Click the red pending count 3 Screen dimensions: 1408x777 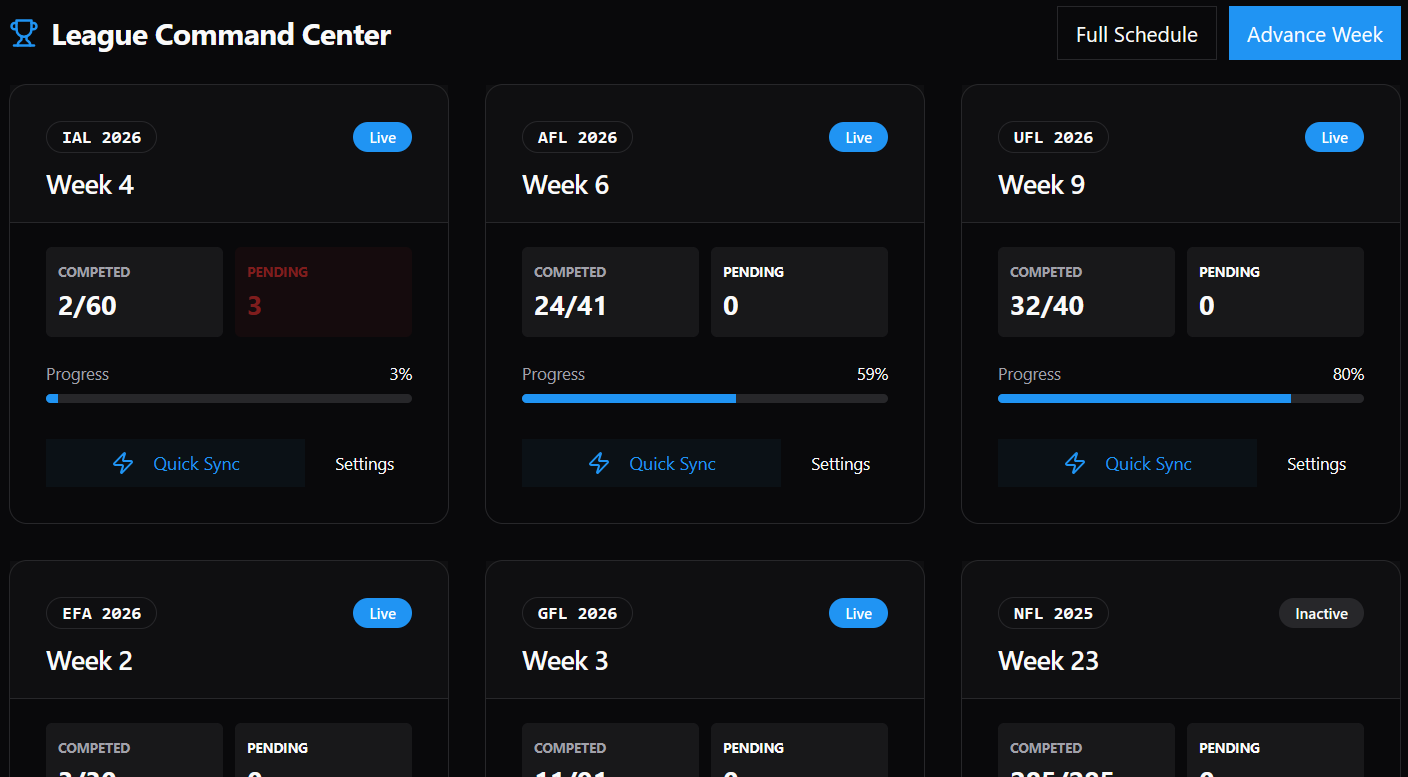254,306
